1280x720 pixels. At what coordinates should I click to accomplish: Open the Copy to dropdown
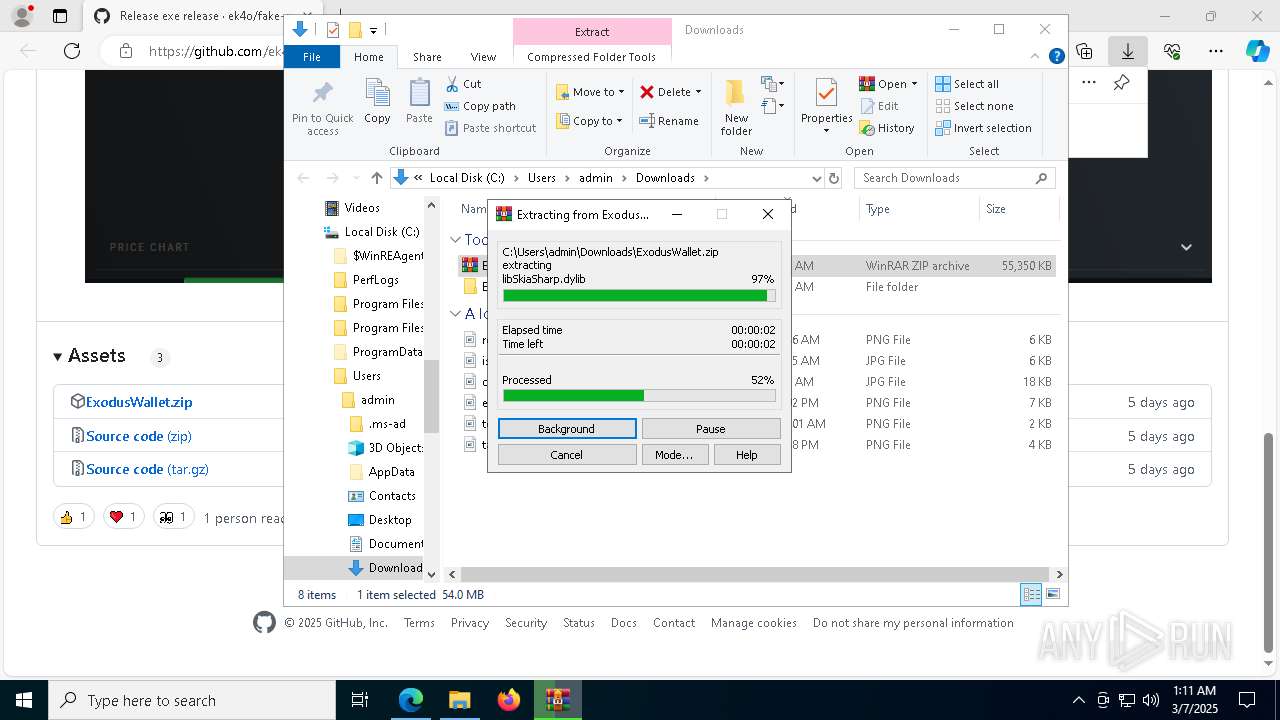[590, 121]
